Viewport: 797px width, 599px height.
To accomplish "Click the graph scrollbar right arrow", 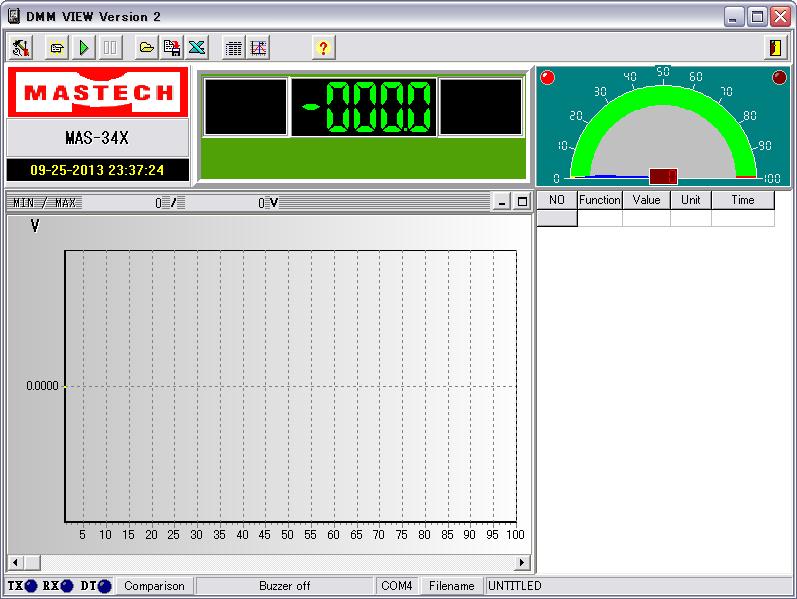I will coord(522,562).
